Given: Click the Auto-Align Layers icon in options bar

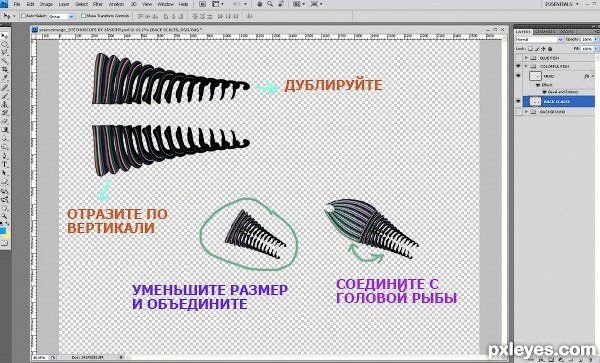Looking at the screenshot, I should [249, 16].
